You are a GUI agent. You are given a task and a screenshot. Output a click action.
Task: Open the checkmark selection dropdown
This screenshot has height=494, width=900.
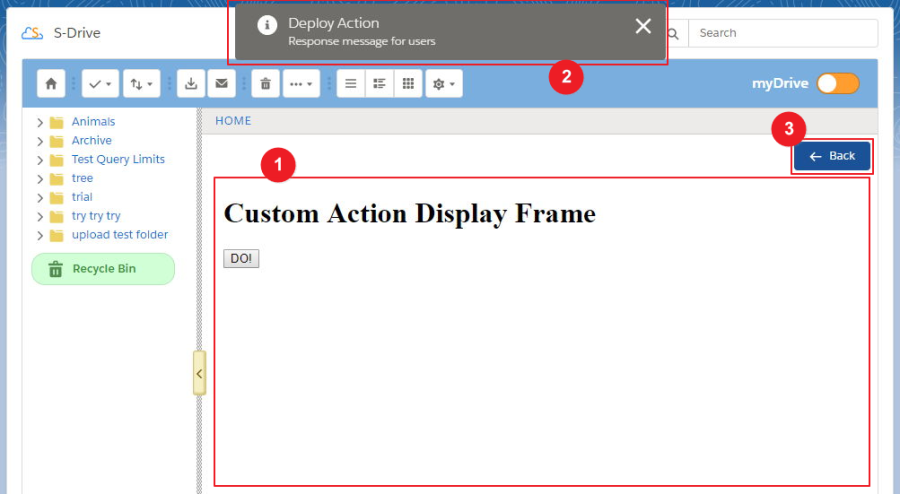point(99,84)
